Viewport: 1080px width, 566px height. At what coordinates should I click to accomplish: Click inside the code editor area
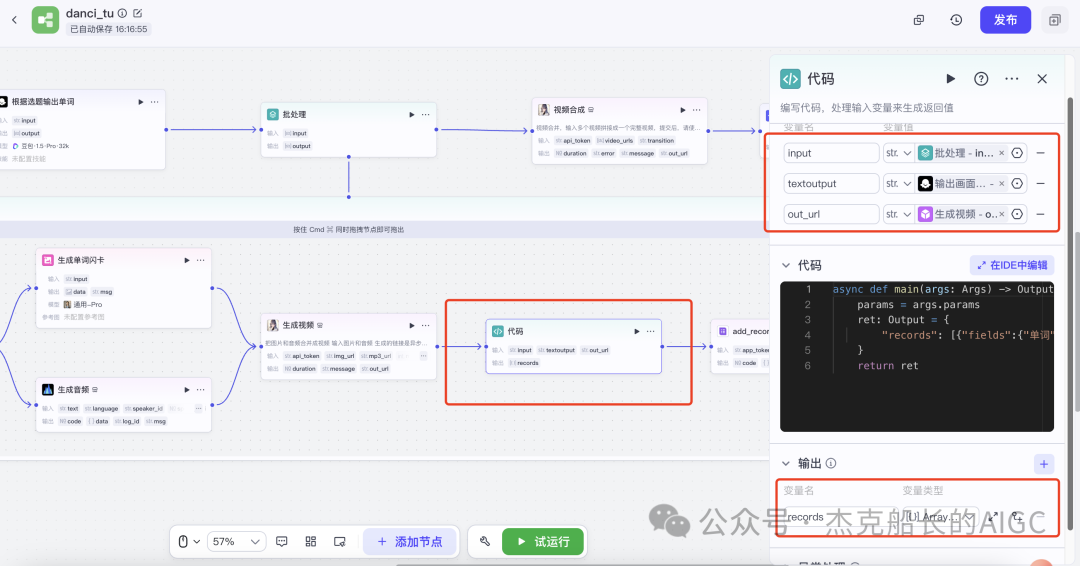point(917,356)
